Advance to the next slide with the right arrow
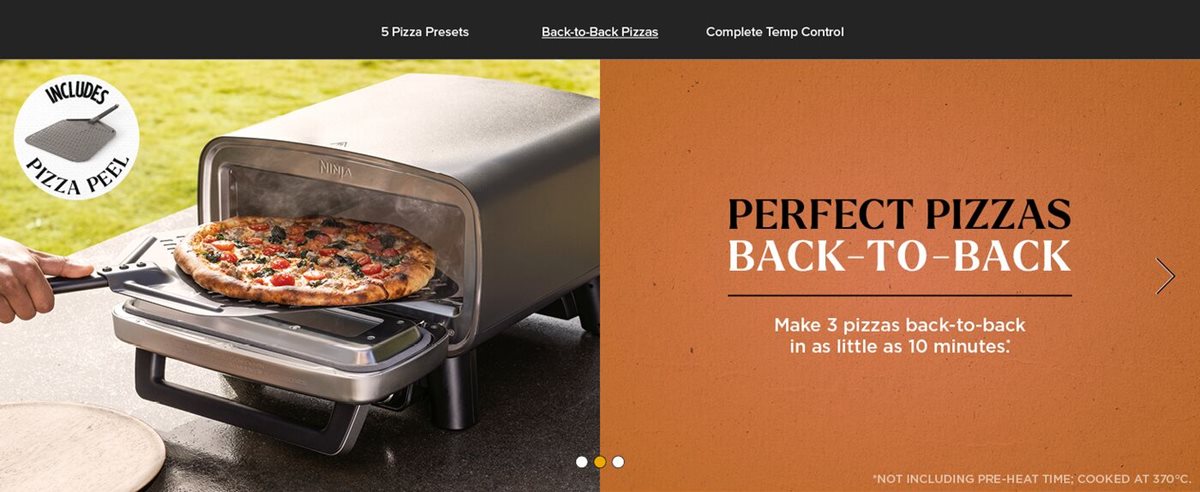Screen dimensions: 1200x492 click(x=1165, y=276)
